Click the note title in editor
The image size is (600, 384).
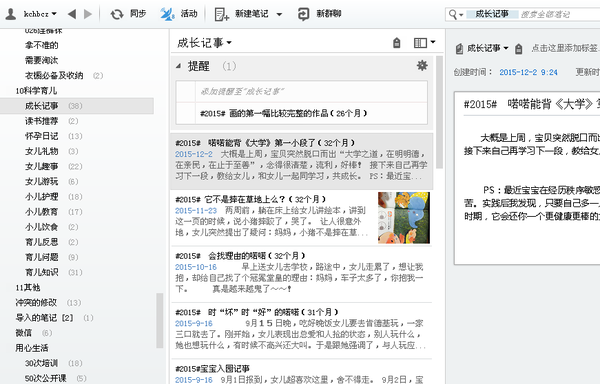[x=532, y=104]
